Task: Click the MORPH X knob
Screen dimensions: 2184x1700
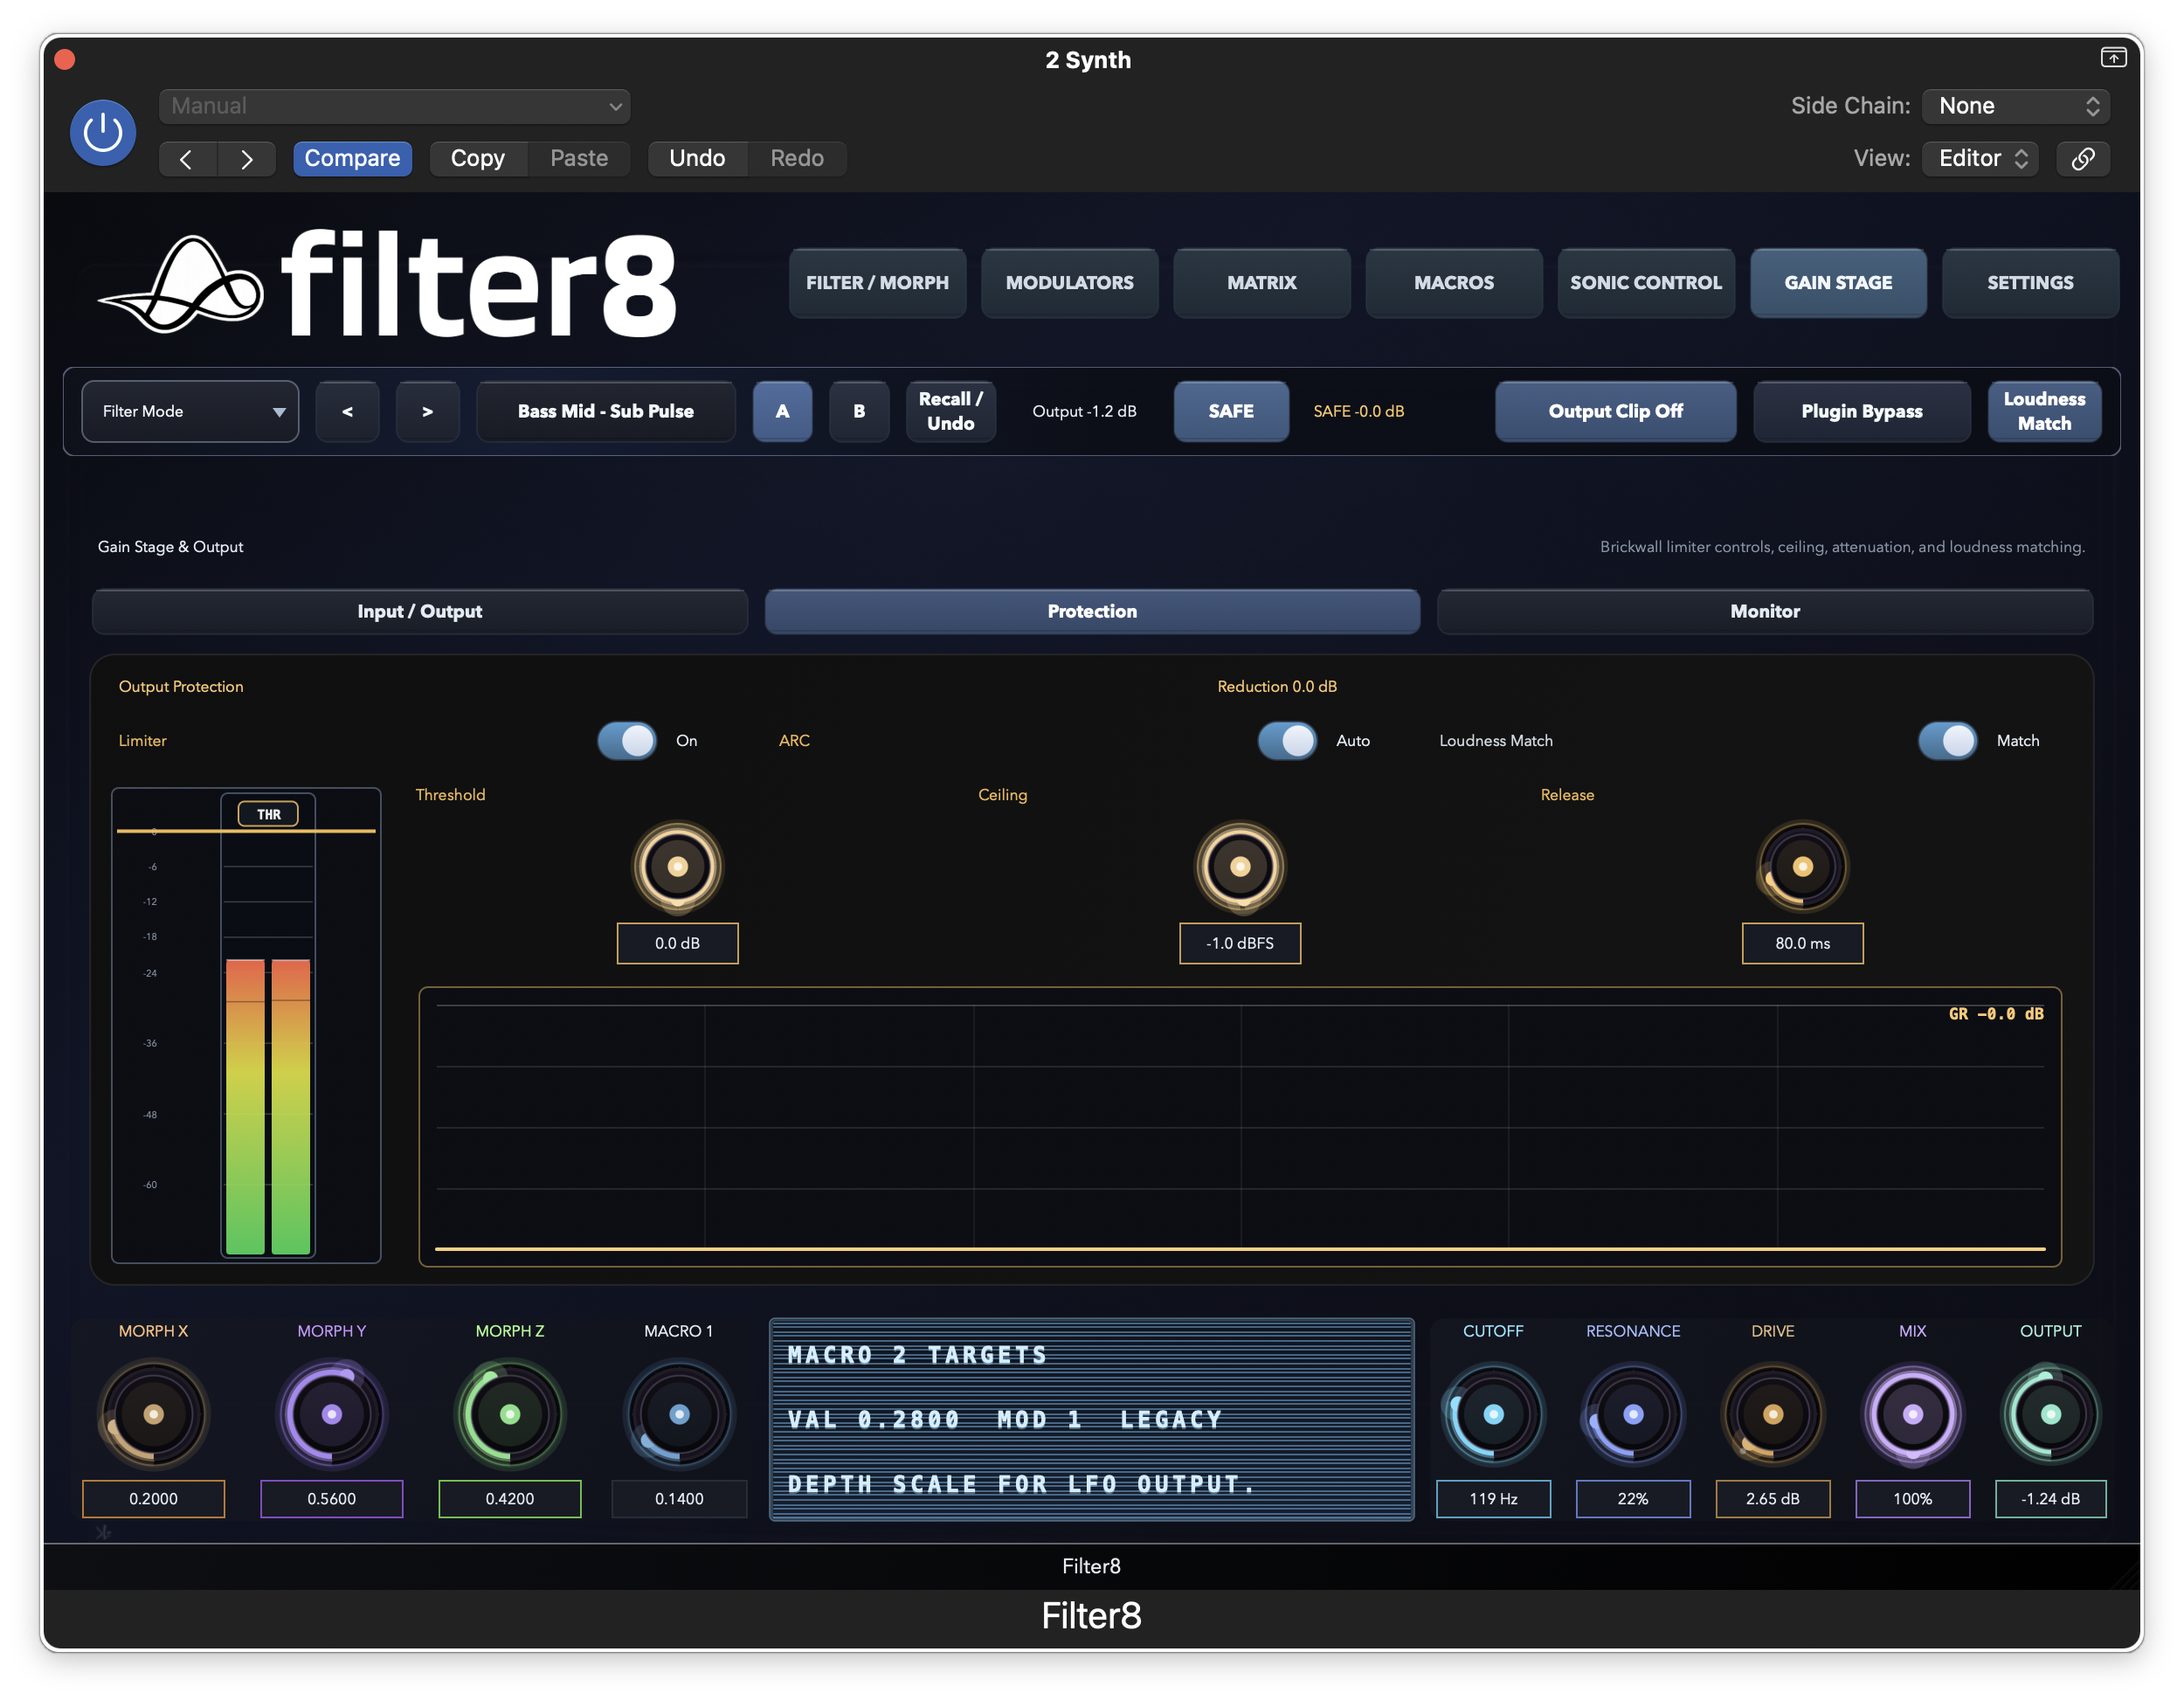Action: (153, 1414)
